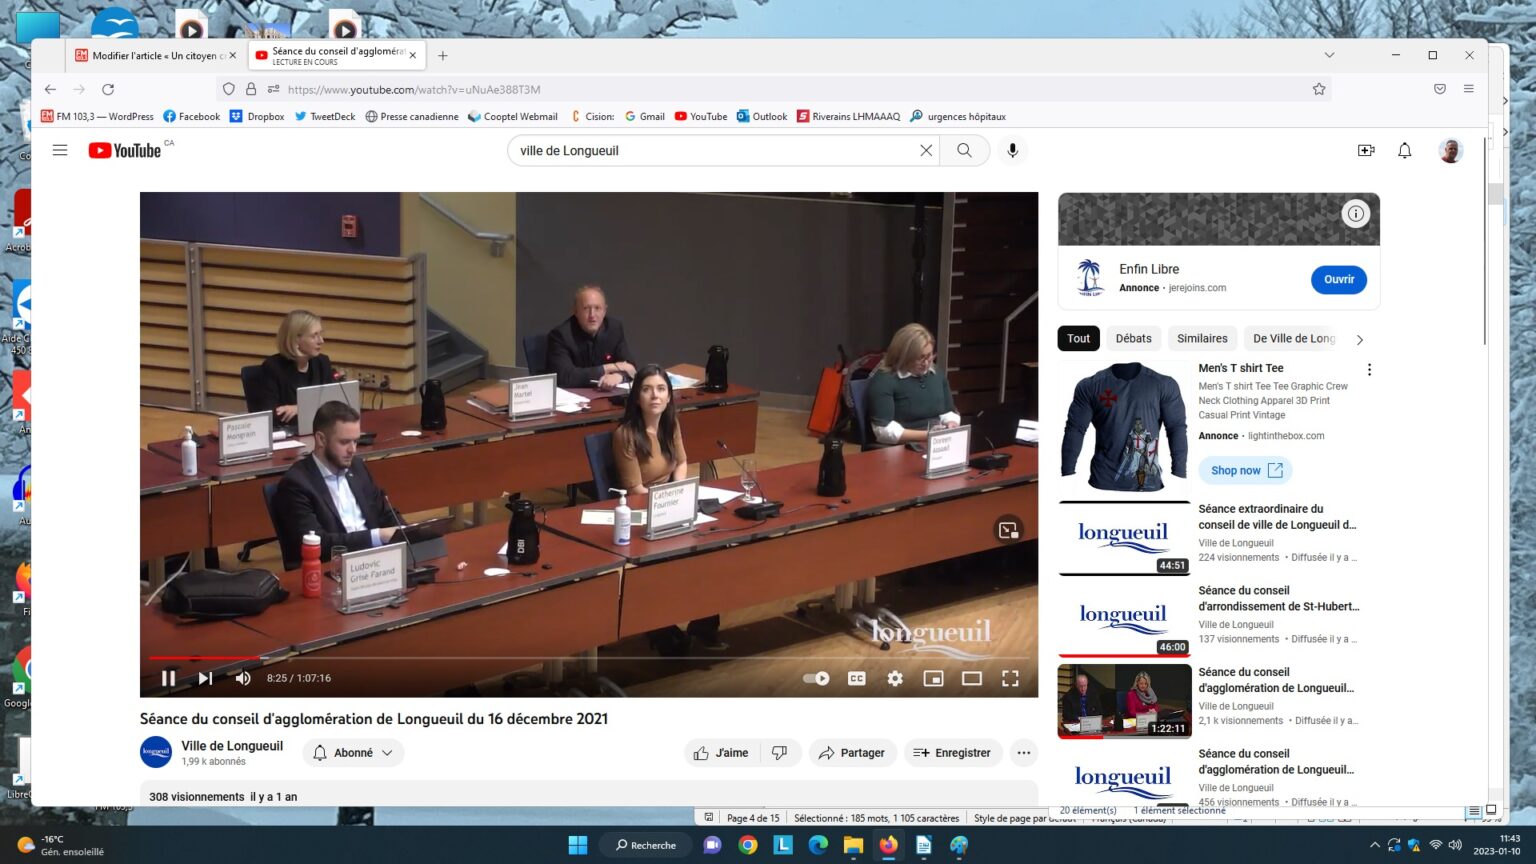Open the YouTube guide hamburger menu
Screen dimensions: 1536x864
pos(60,150)
